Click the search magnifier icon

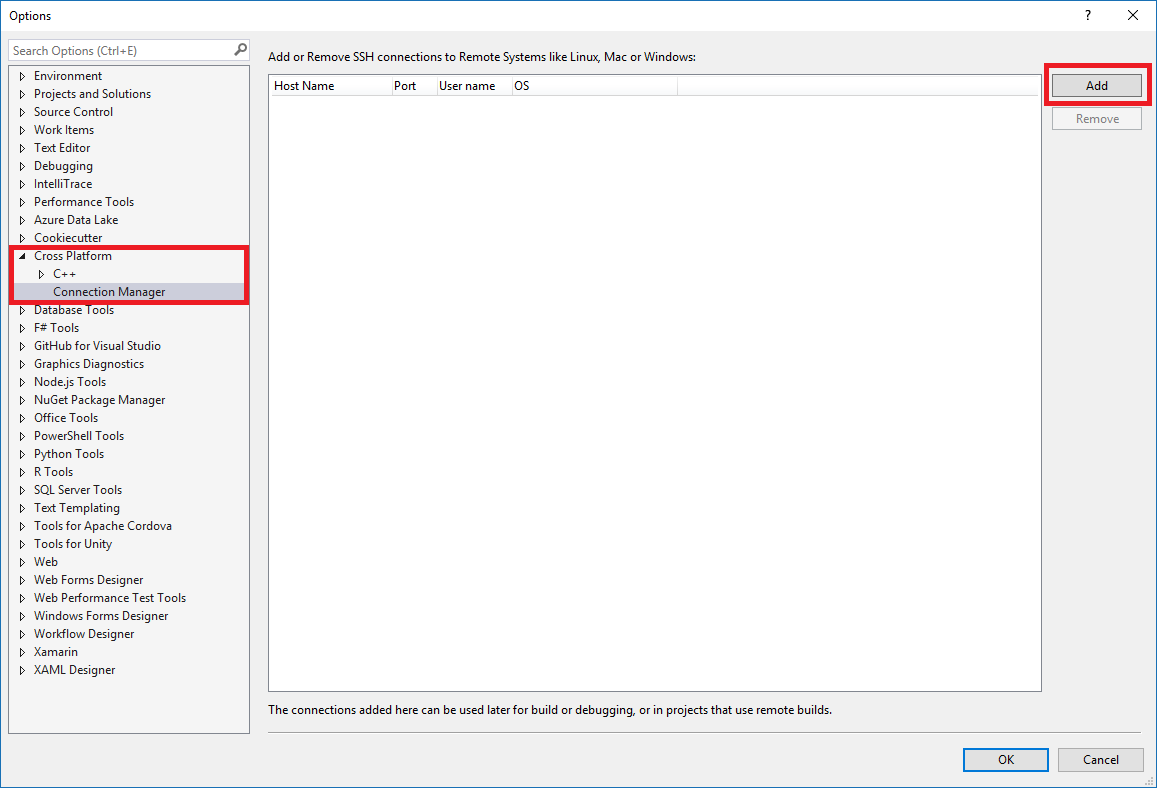(x=239, y=49)
